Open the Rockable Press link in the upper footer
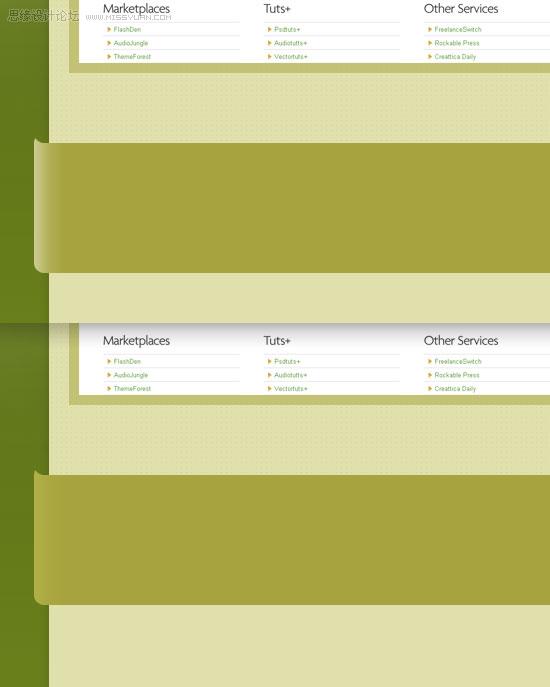This screenshot has height=687, width=550. pyautogui.click(x=457, y=43)
